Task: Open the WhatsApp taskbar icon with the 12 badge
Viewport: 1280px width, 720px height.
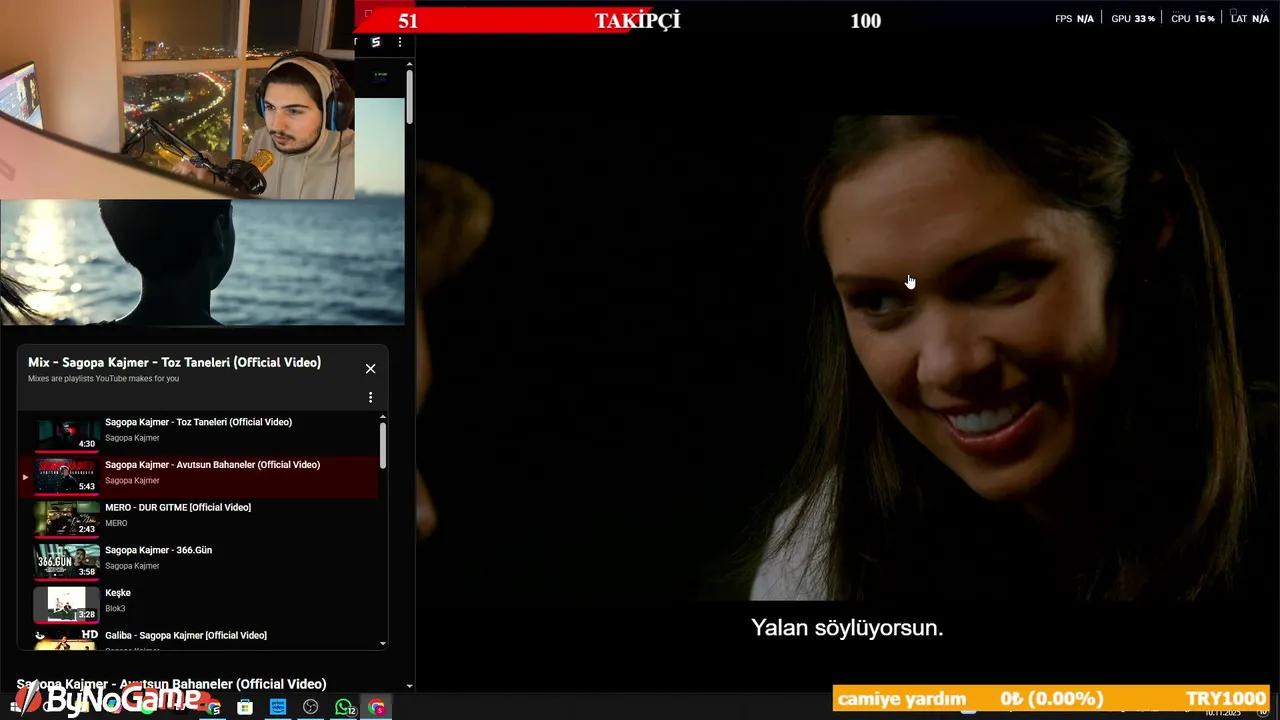Action: (x=344, y=708)
